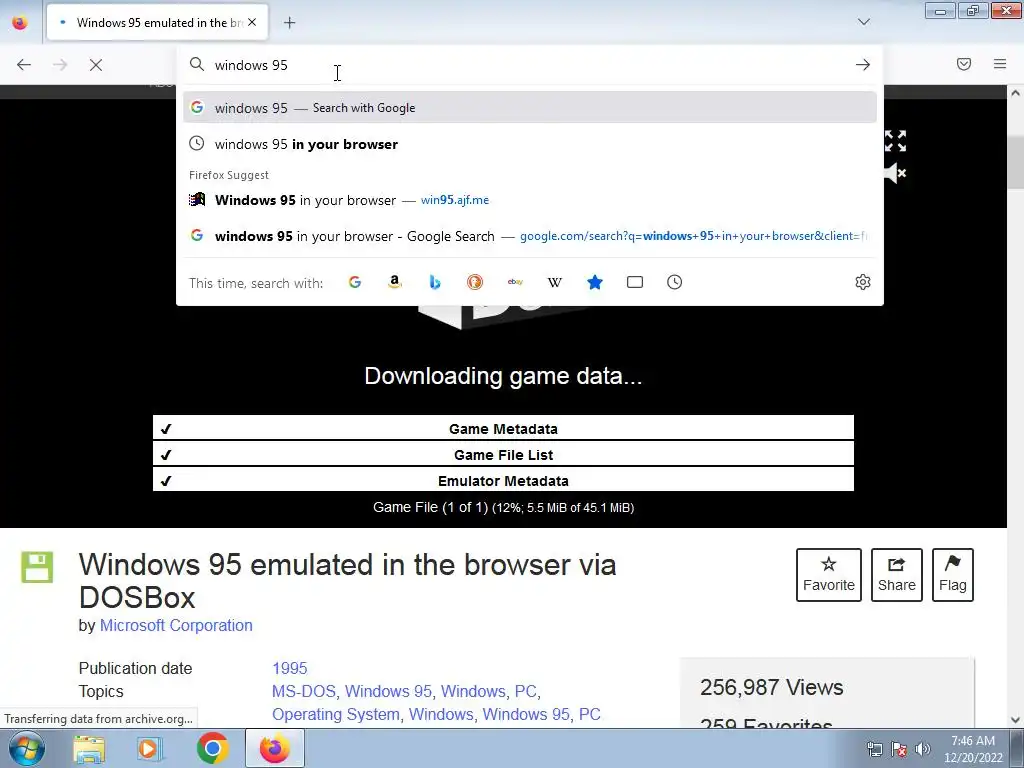Viewport: 1024px width, 768px height.
Task: Save to Pocket icon
Action: [964, 64]
